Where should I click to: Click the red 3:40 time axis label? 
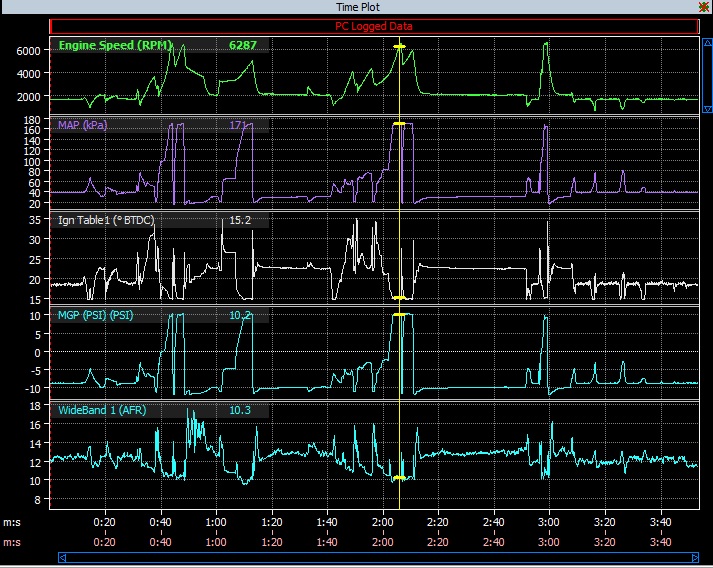click(660, 542)
